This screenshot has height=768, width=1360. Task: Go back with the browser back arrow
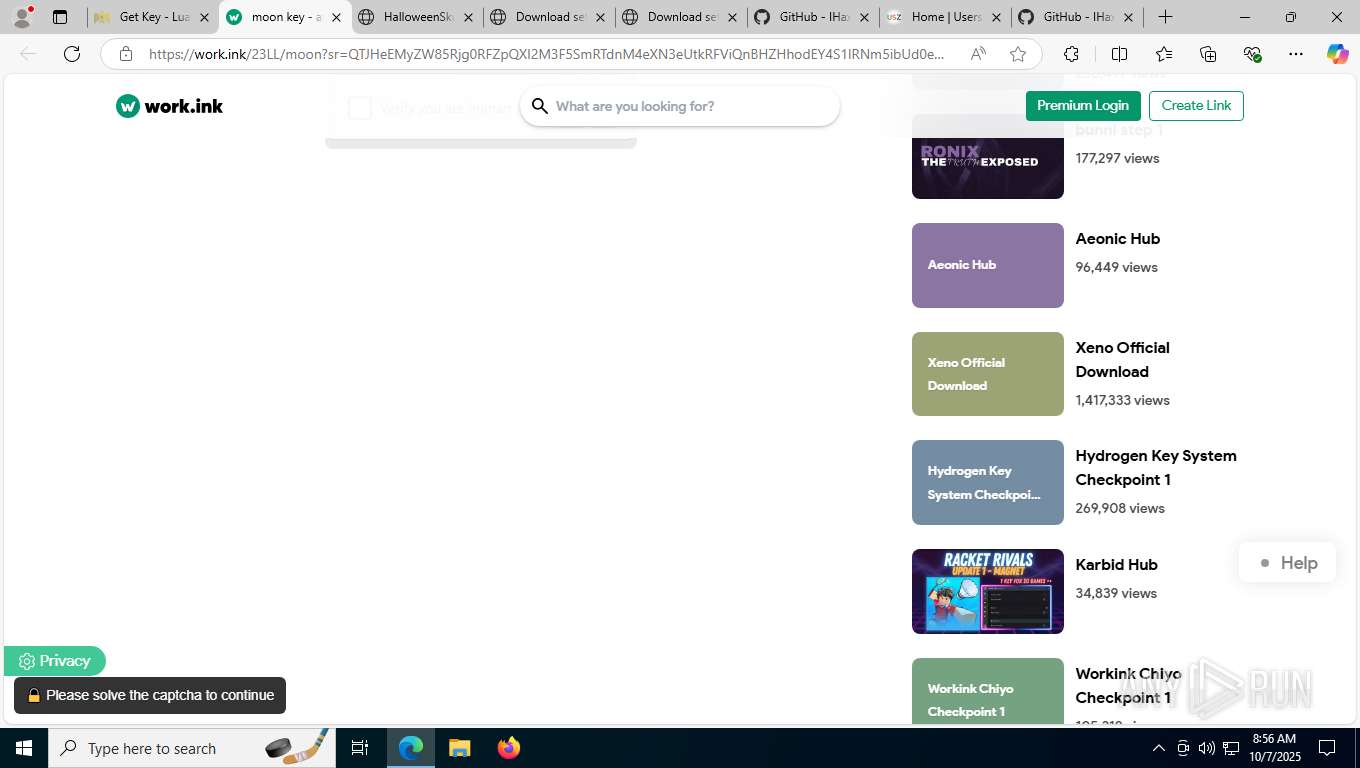pos(28,54)
